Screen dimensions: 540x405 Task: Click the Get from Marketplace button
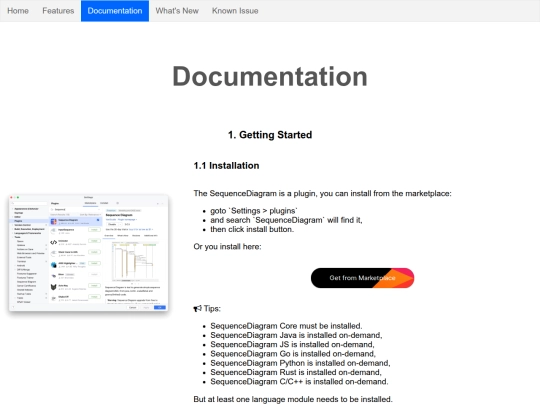click(362, 278)
